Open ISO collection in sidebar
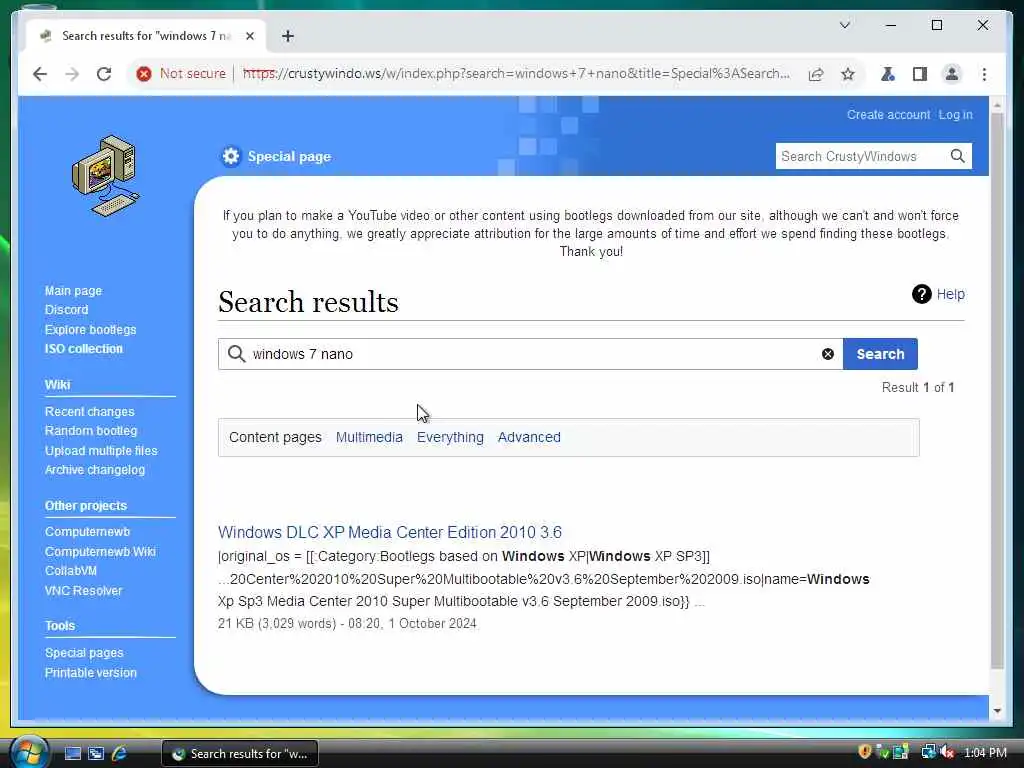 click(x=84, y=349)
